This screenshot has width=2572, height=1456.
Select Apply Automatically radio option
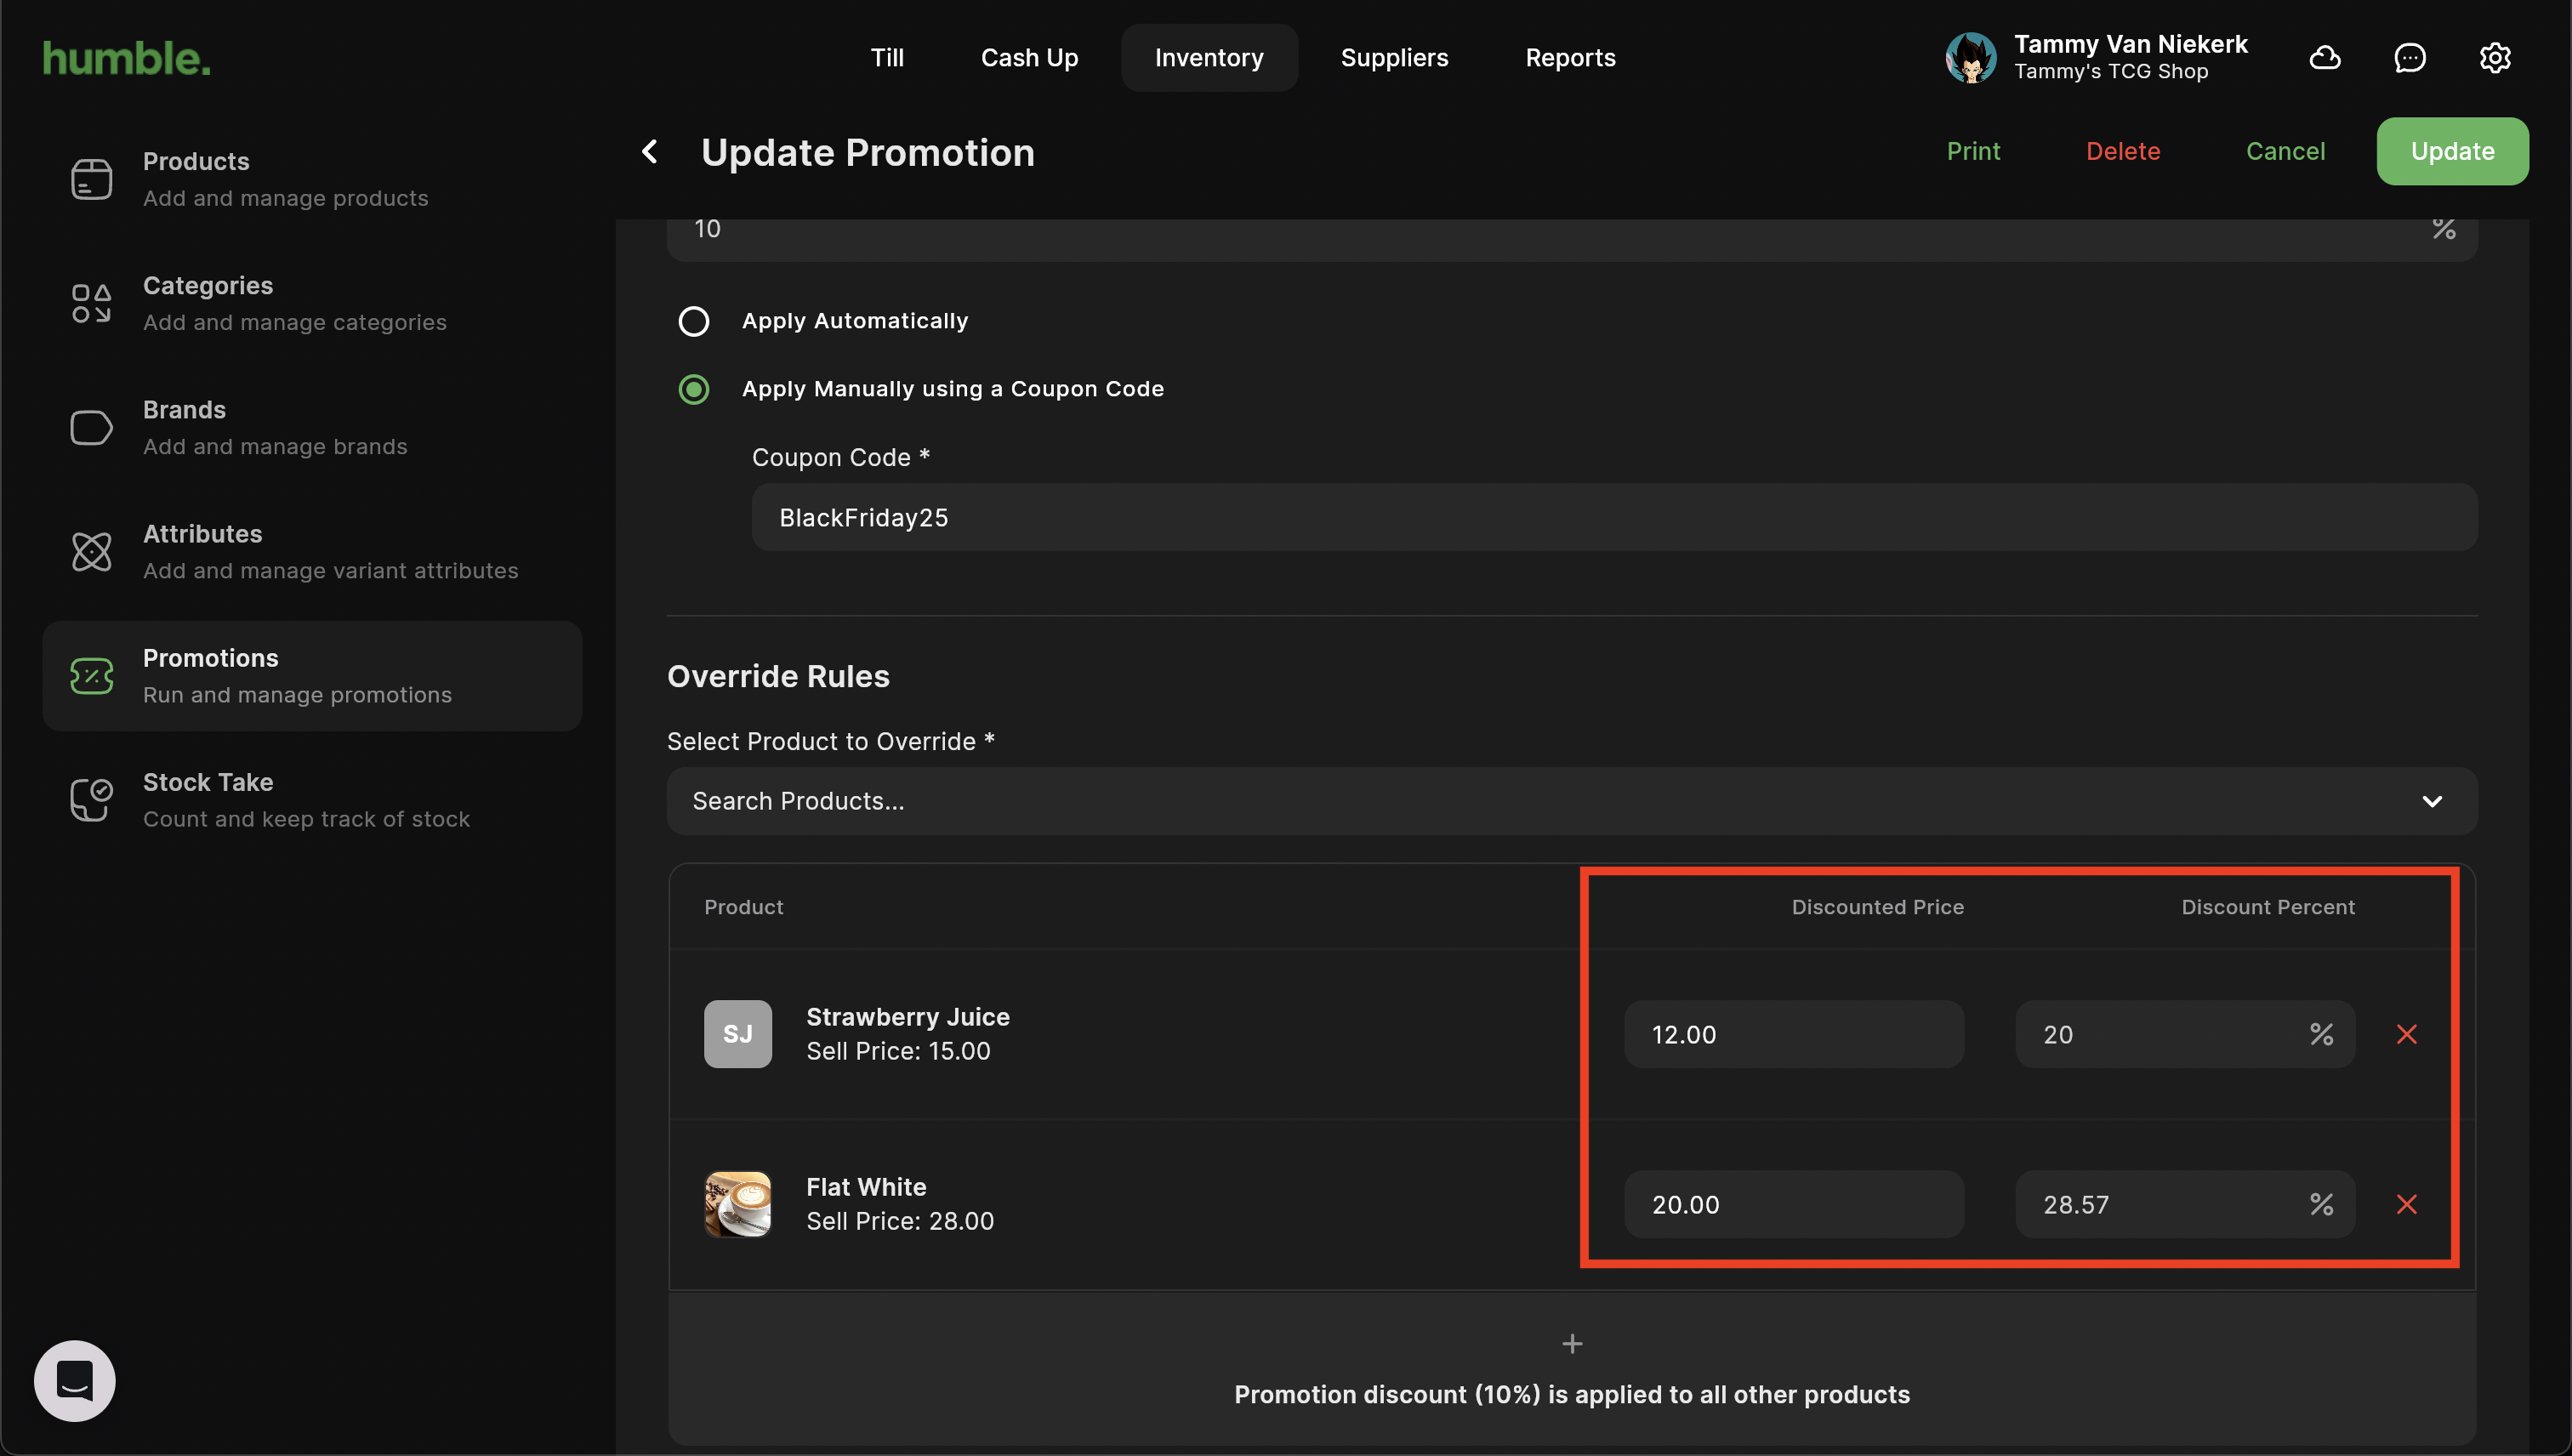(694, 321)
